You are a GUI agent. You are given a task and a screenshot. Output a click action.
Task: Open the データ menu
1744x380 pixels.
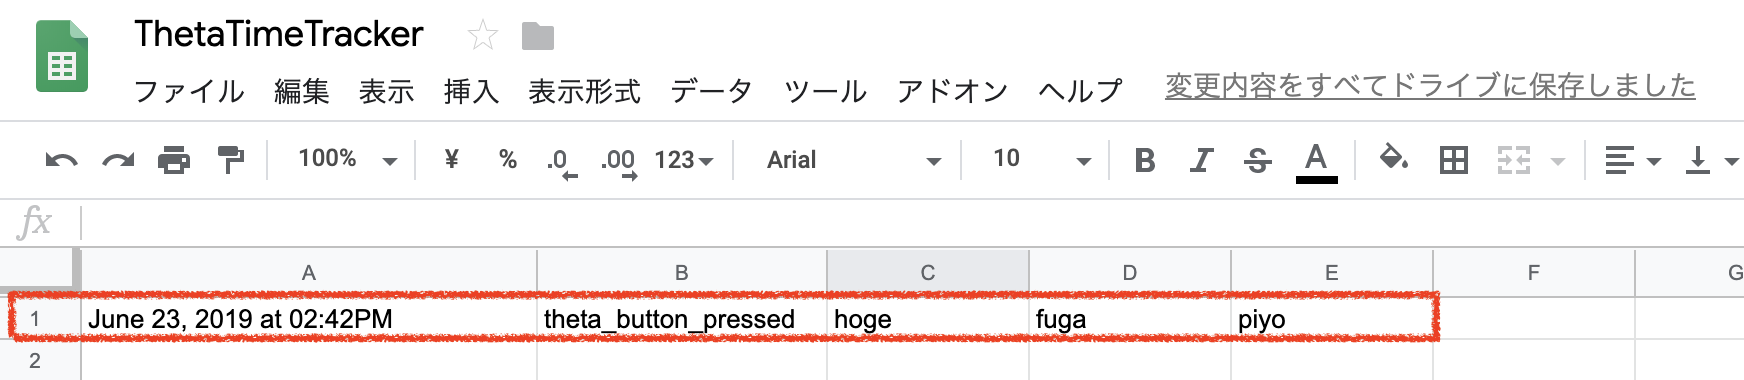click(711, 91)
